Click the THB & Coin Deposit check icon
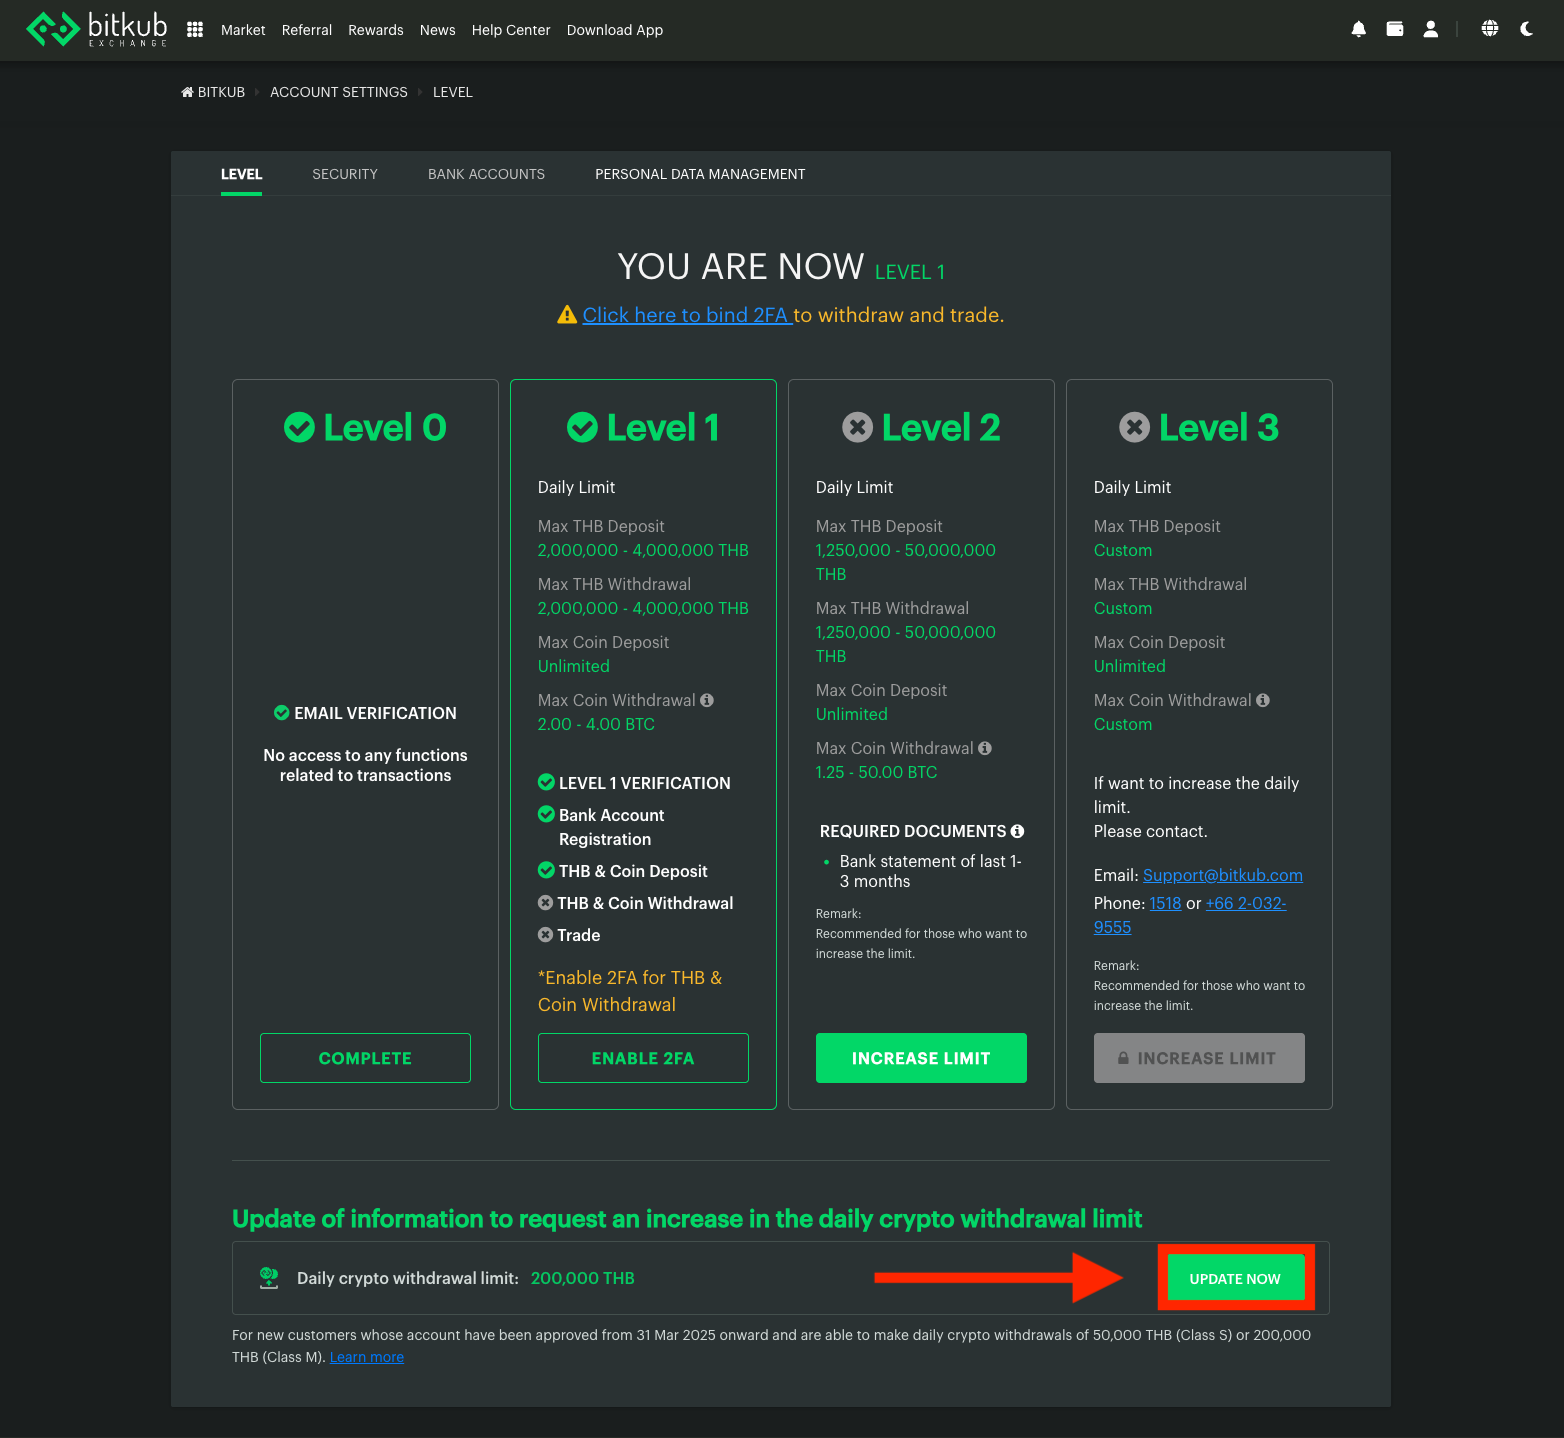Image resolution: width=1564 pixels, height=1438 pixels. tap(546, 870)
